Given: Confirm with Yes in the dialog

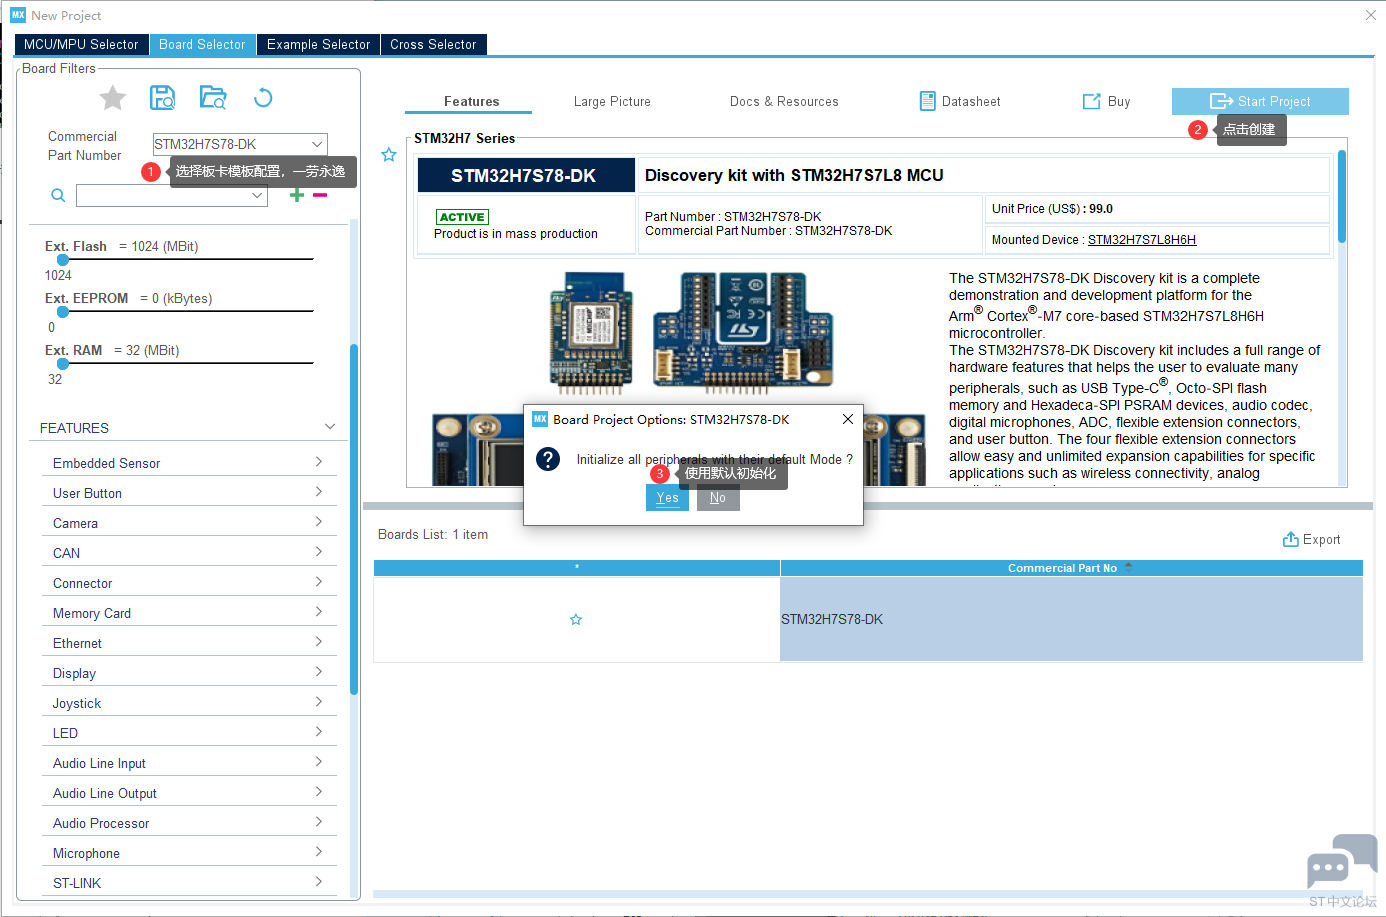Looking at the screenshot, I should click(x=667, y=498).
